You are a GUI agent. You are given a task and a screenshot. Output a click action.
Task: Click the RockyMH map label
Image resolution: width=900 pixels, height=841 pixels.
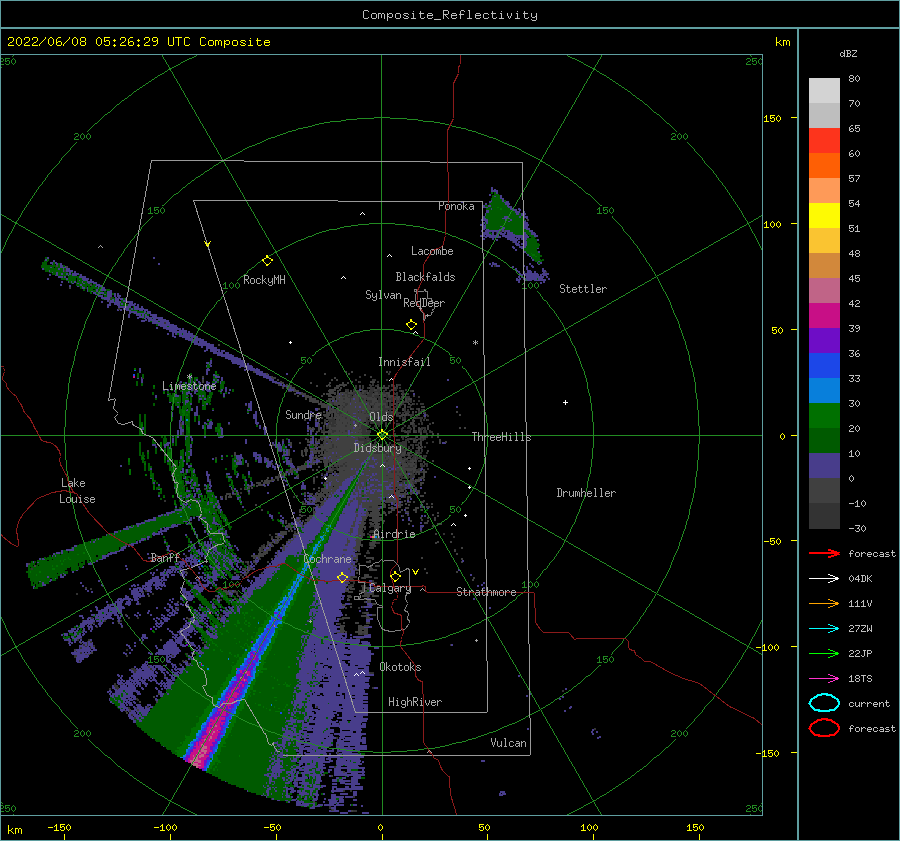coord(264,280)
